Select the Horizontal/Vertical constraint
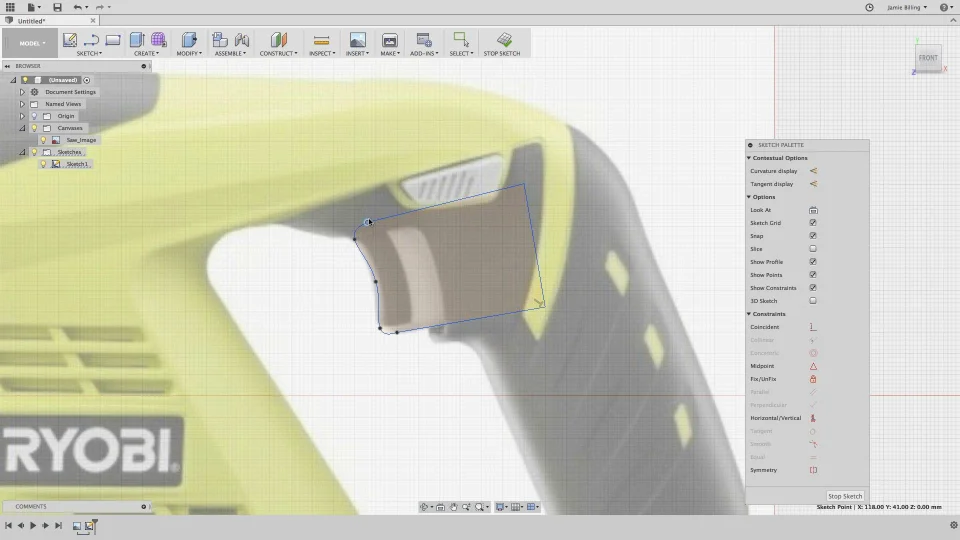Viewport: 960px width, 540px height. 813,418
